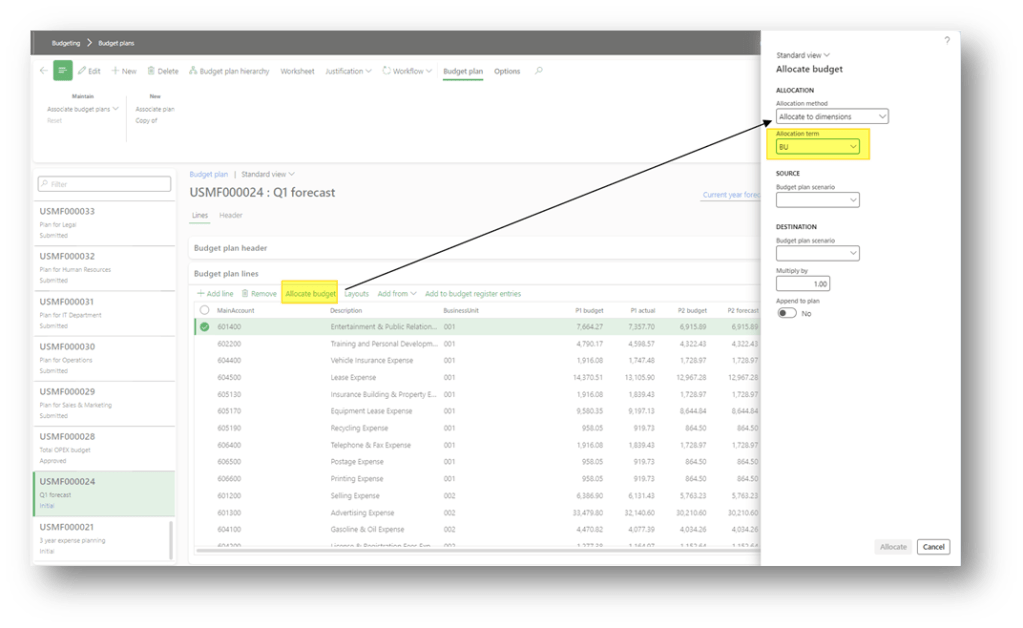Switch to the Options tab
The width and height of the screenshot is (1023, 628).
(x=507, y=71)
